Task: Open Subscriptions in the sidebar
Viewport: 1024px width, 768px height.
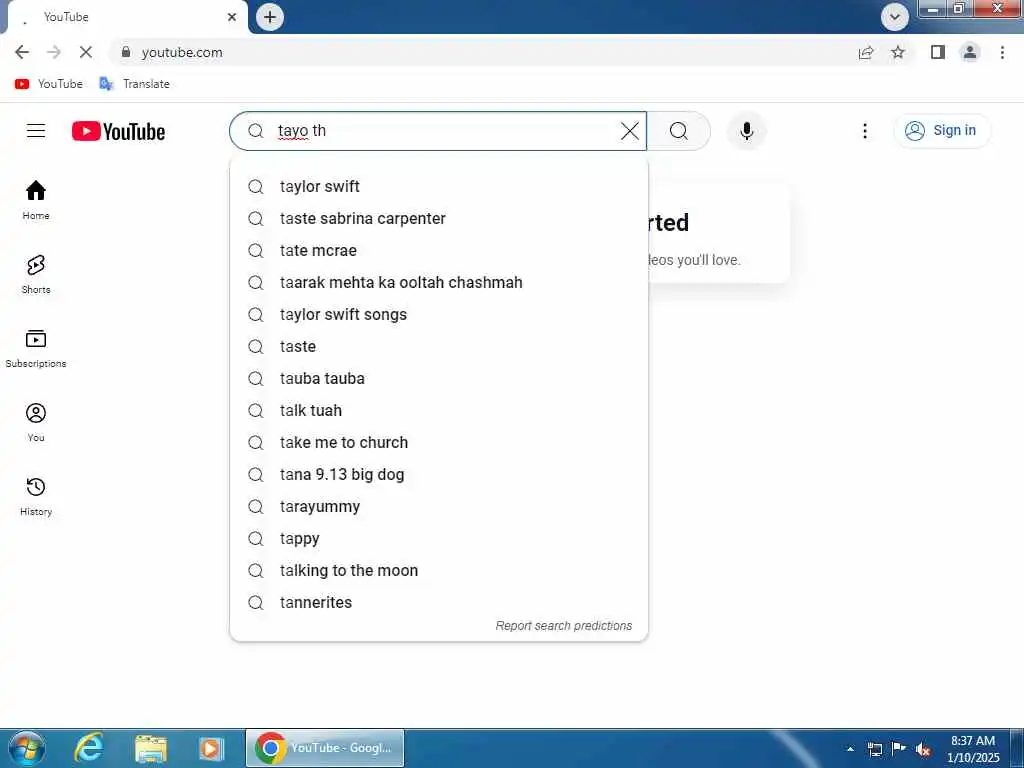Action: pyautogui.click(x=36, y=348)
